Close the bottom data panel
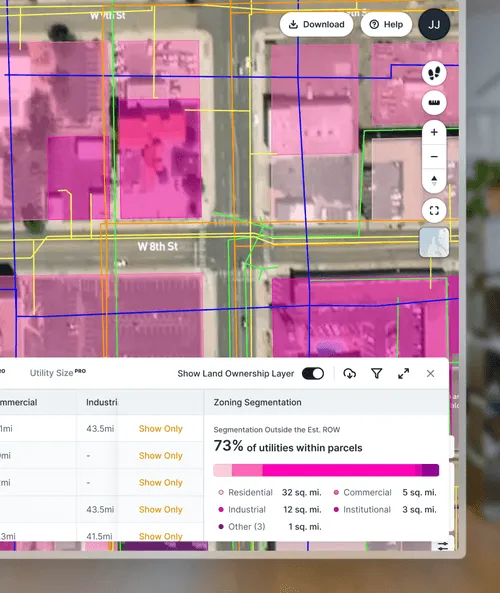Image resolution: width=500 pixels, height=593 pixels. point(430,374)
